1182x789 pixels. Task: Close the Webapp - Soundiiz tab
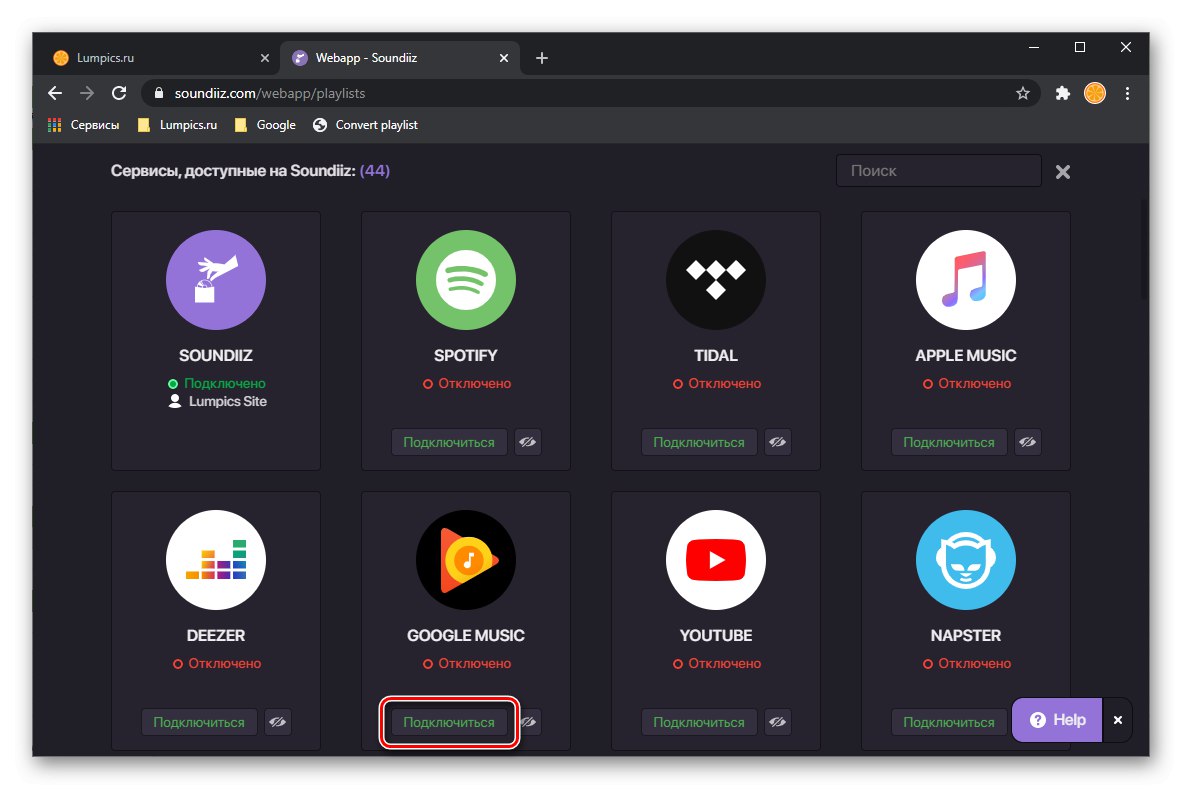click(504, 58)
